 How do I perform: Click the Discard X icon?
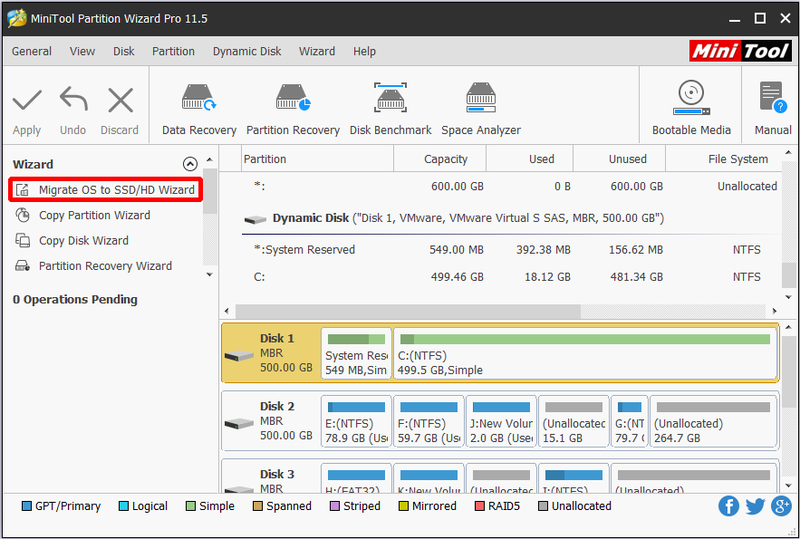(120, 100)
